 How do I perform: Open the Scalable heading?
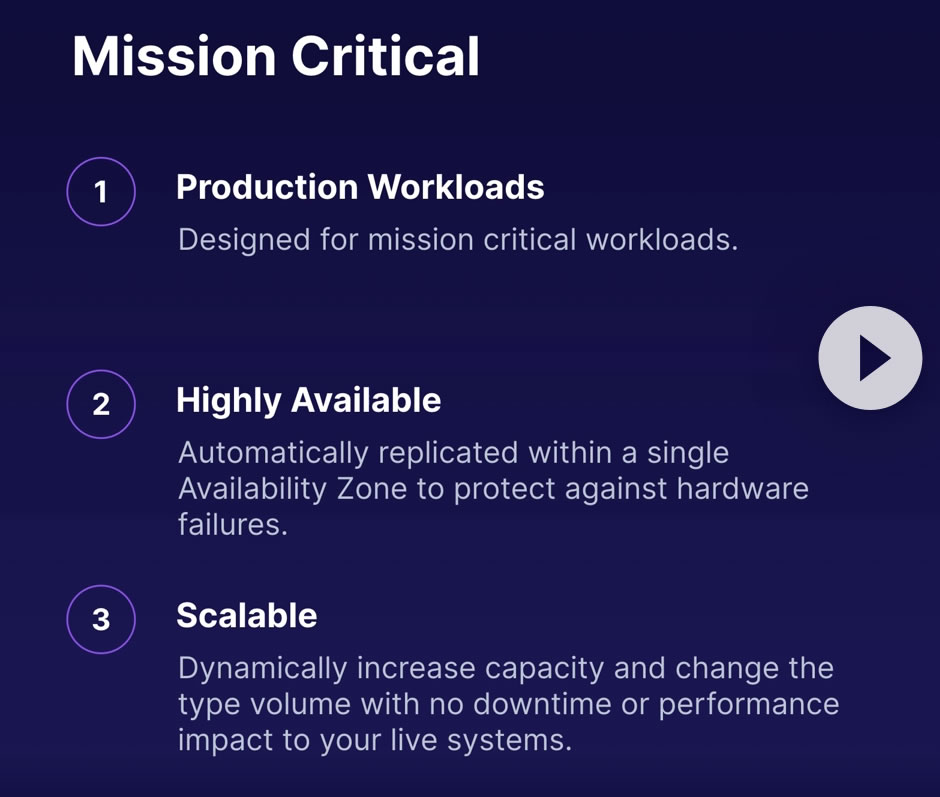tap(246, 615)
